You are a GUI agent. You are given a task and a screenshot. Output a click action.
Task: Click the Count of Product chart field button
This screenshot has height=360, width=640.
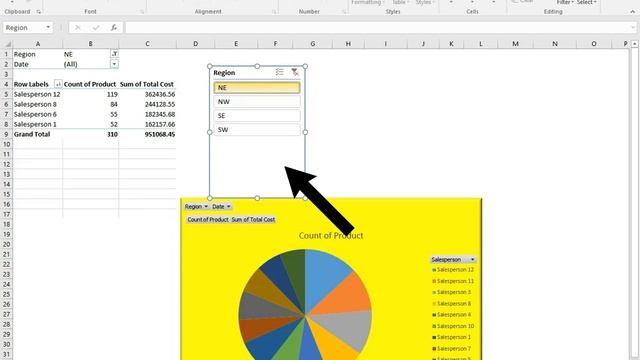[x=208, y=220]
